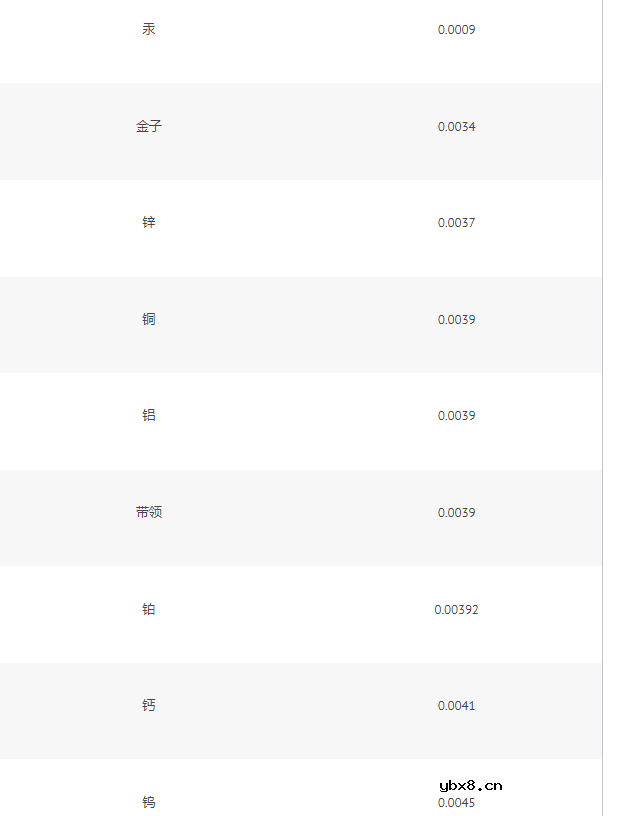The height and width of the screenshot is (816, 618).
Task: Click the 铜 material name
Action: click(x=149, y=320)
